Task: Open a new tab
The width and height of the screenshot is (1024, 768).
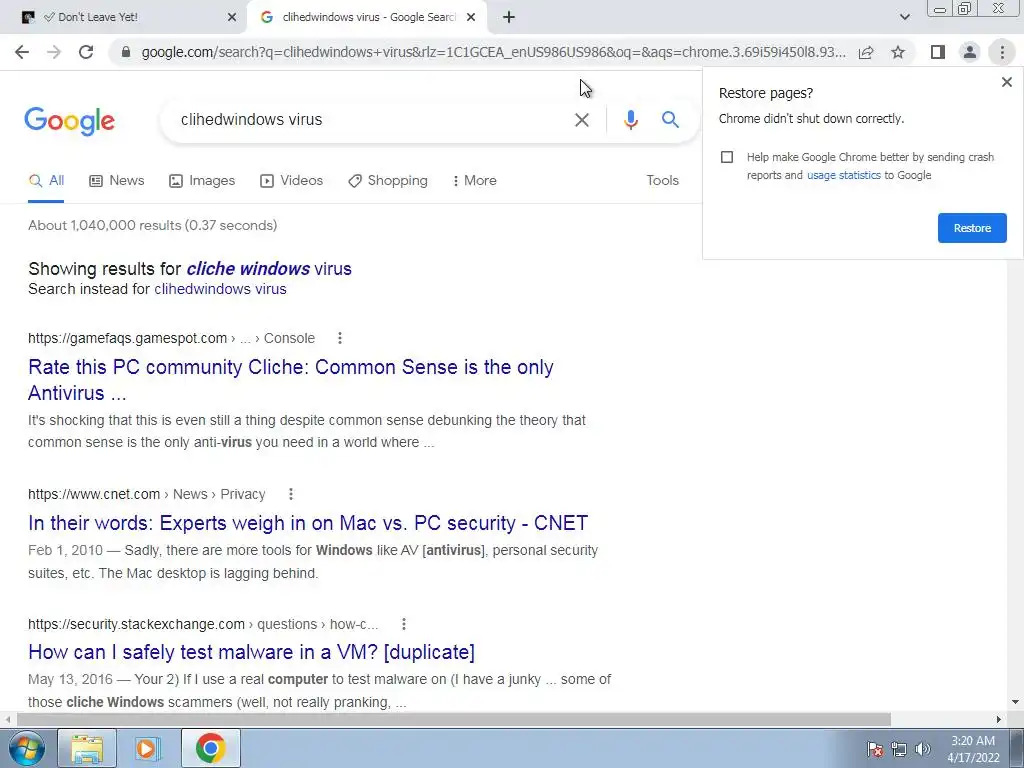Action: tap(509, 18)
